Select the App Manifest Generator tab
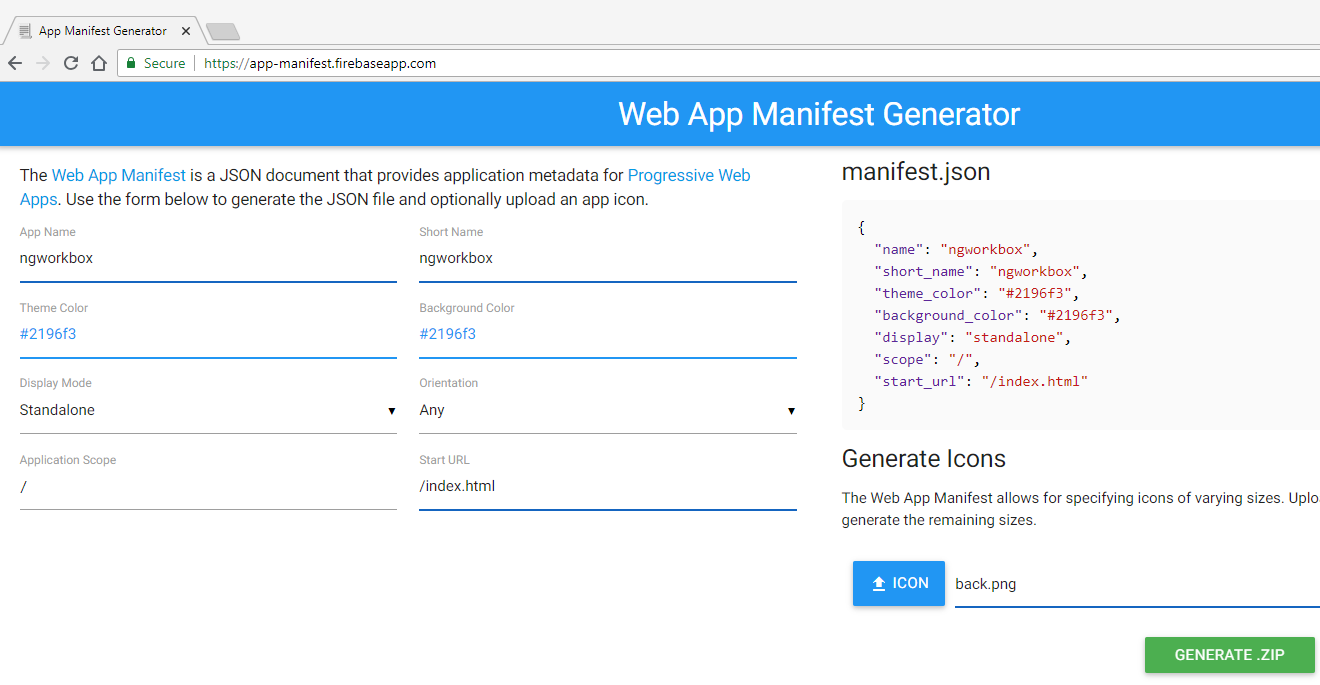The width and height of the screenshot is (1320, 685). 102,31
